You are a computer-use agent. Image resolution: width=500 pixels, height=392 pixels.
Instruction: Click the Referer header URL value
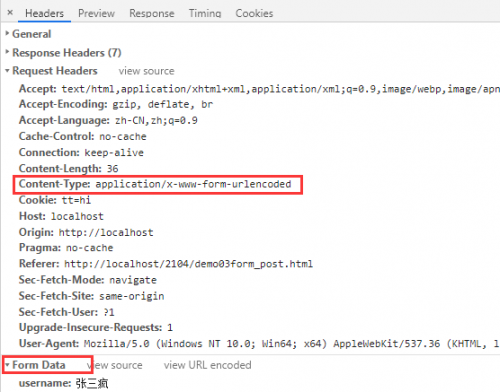[x=188, y=264]
